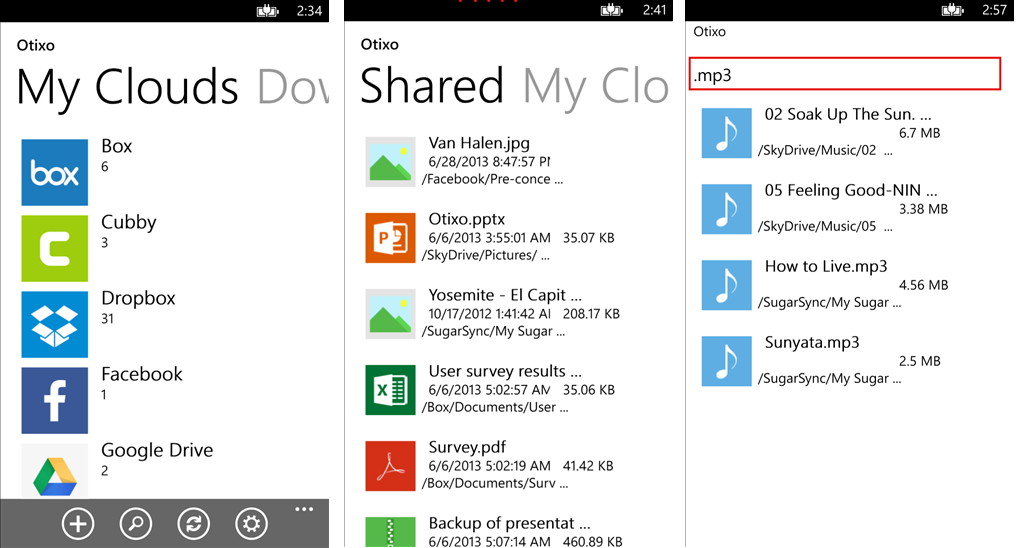Viewport: 1017px width, 548px height.
Task: Open the green Cubby tile icon
Action: (x=54, y=248)
